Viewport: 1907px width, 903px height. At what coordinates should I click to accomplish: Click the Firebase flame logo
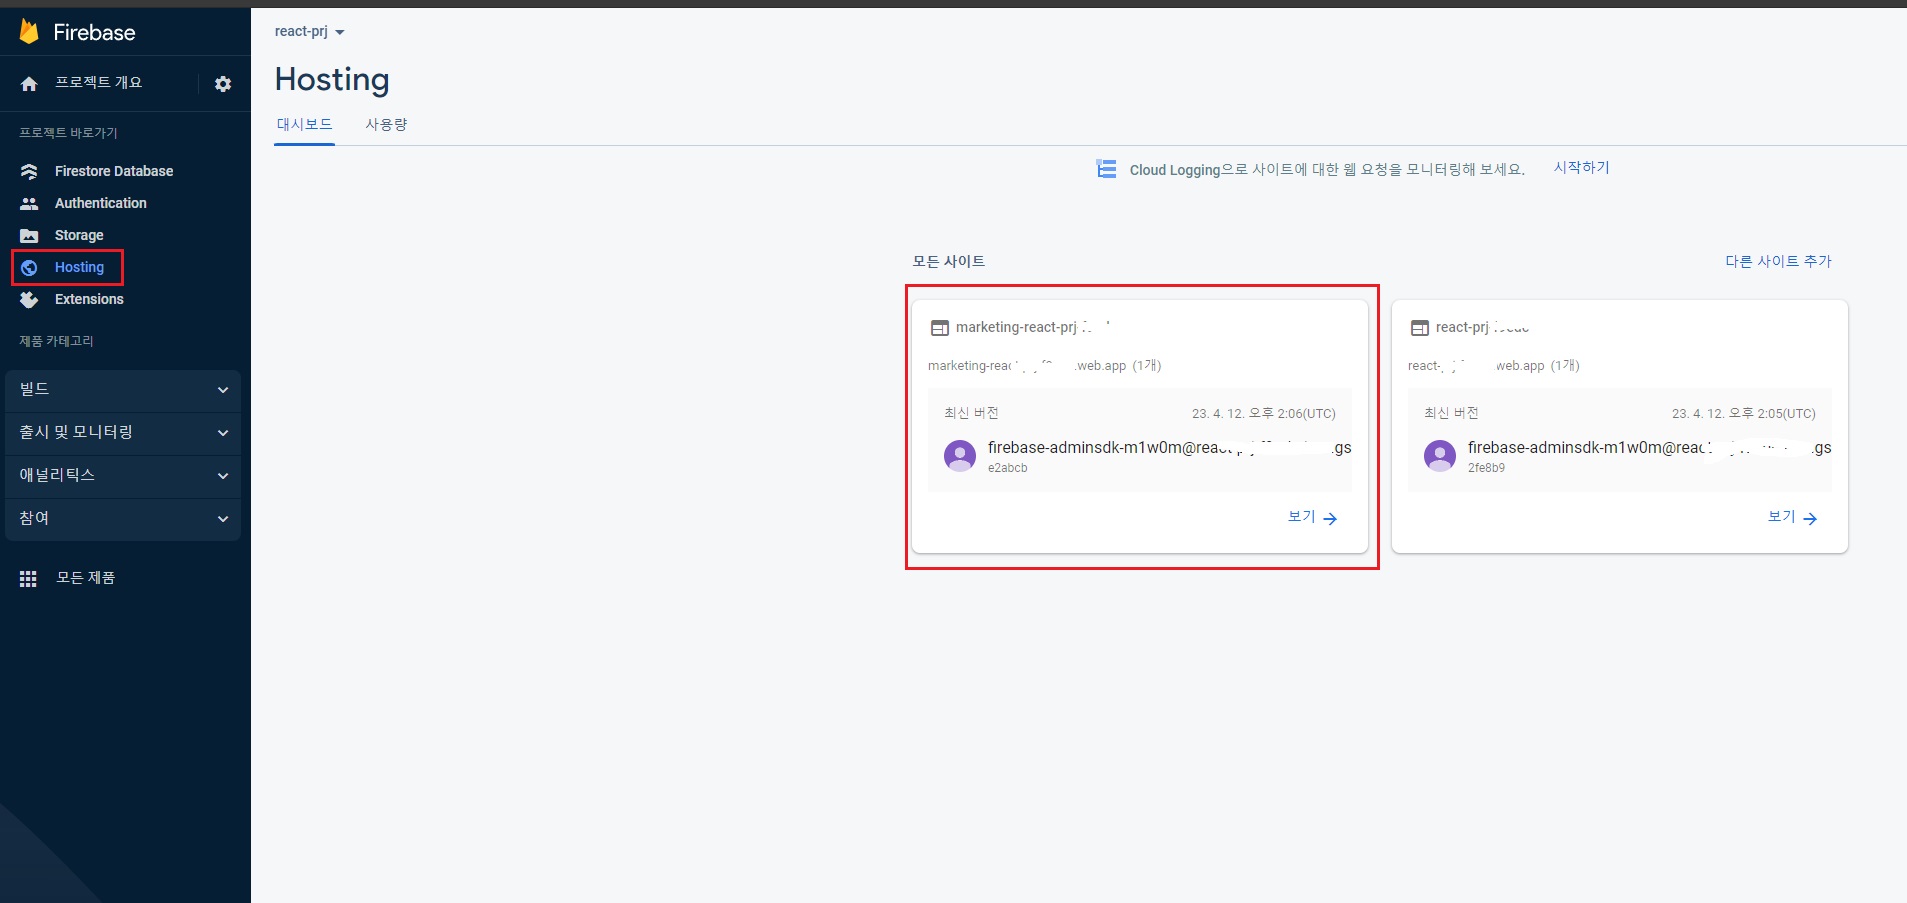29,32
